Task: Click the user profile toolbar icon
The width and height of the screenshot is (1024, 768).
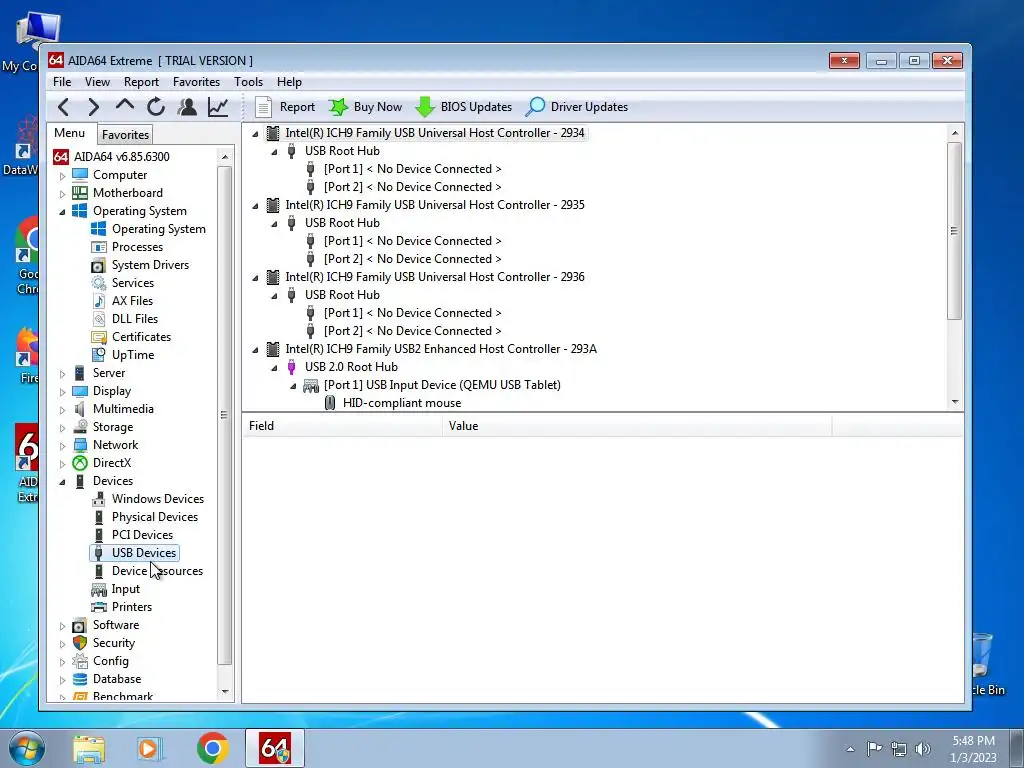Action: [x=187, y=106]
